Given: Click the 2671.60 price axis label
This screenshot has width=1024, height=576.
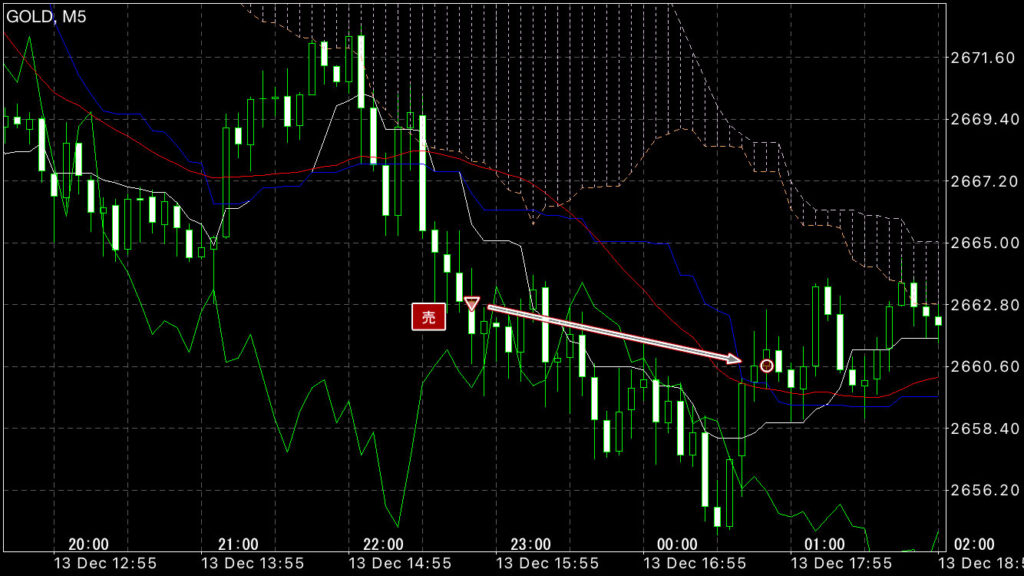Looking at the screenshot, I should coord(981,58).
